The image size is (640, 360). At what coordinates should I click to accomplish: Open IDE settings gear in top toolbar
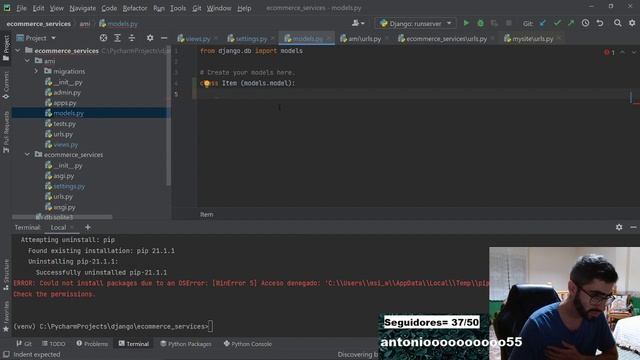(632, 23)
